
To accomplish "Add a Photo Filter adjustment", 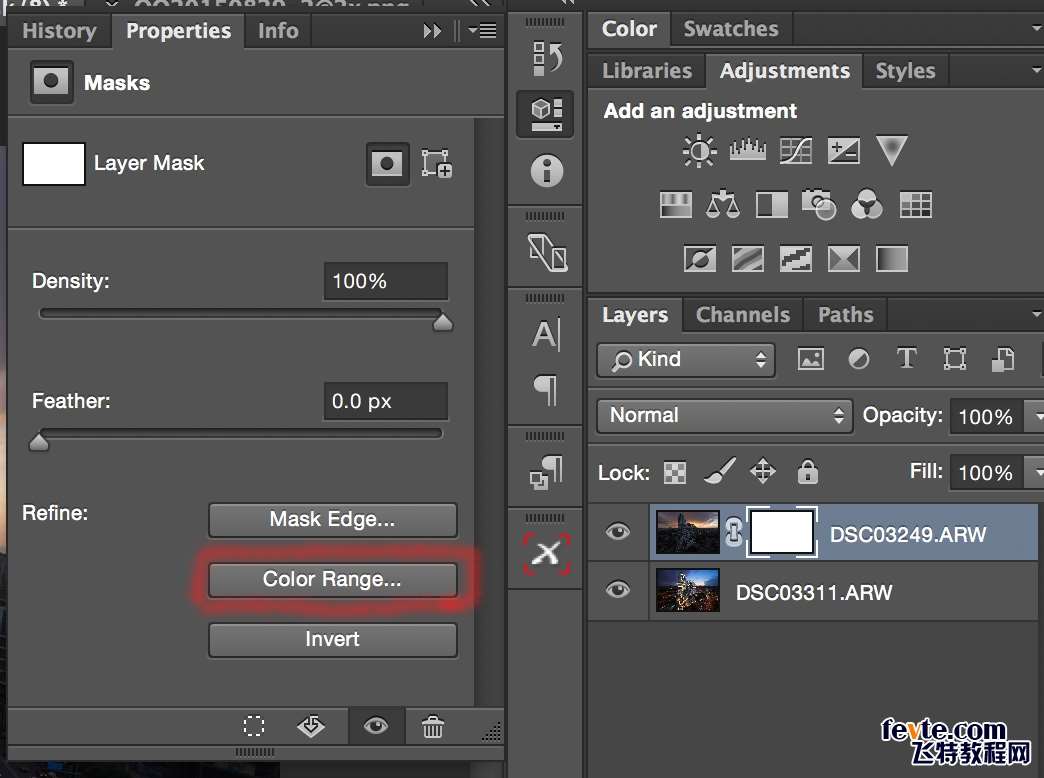I will (819, 205).
